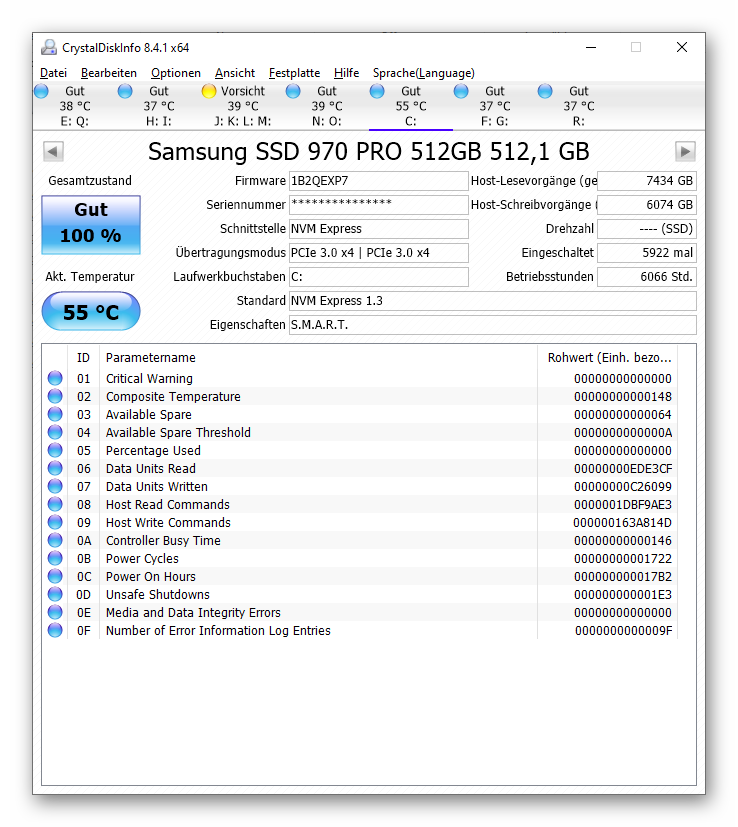Click raw value 00000000EDE3CF
The image size is (738, 827).
tap(623, 469)
